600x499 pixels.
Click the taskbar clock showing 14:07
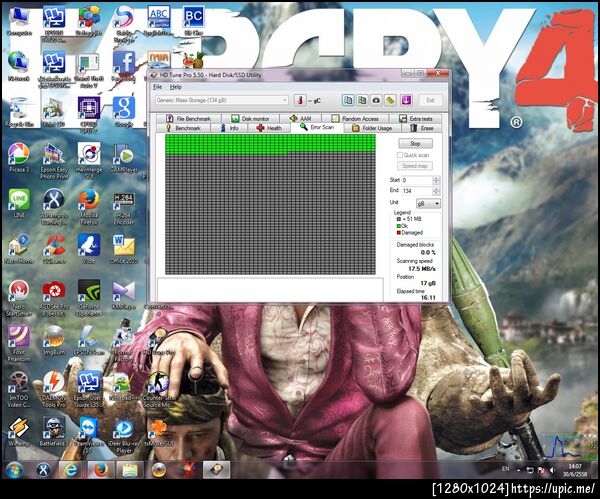[x=574, y=470]
